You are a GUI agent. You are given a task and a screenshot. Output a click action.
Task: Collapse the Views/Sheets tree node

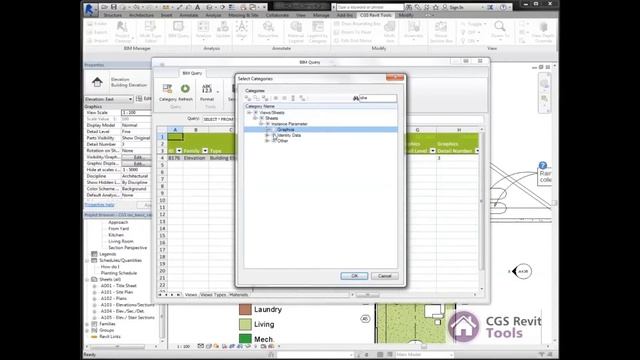point(249,112)
